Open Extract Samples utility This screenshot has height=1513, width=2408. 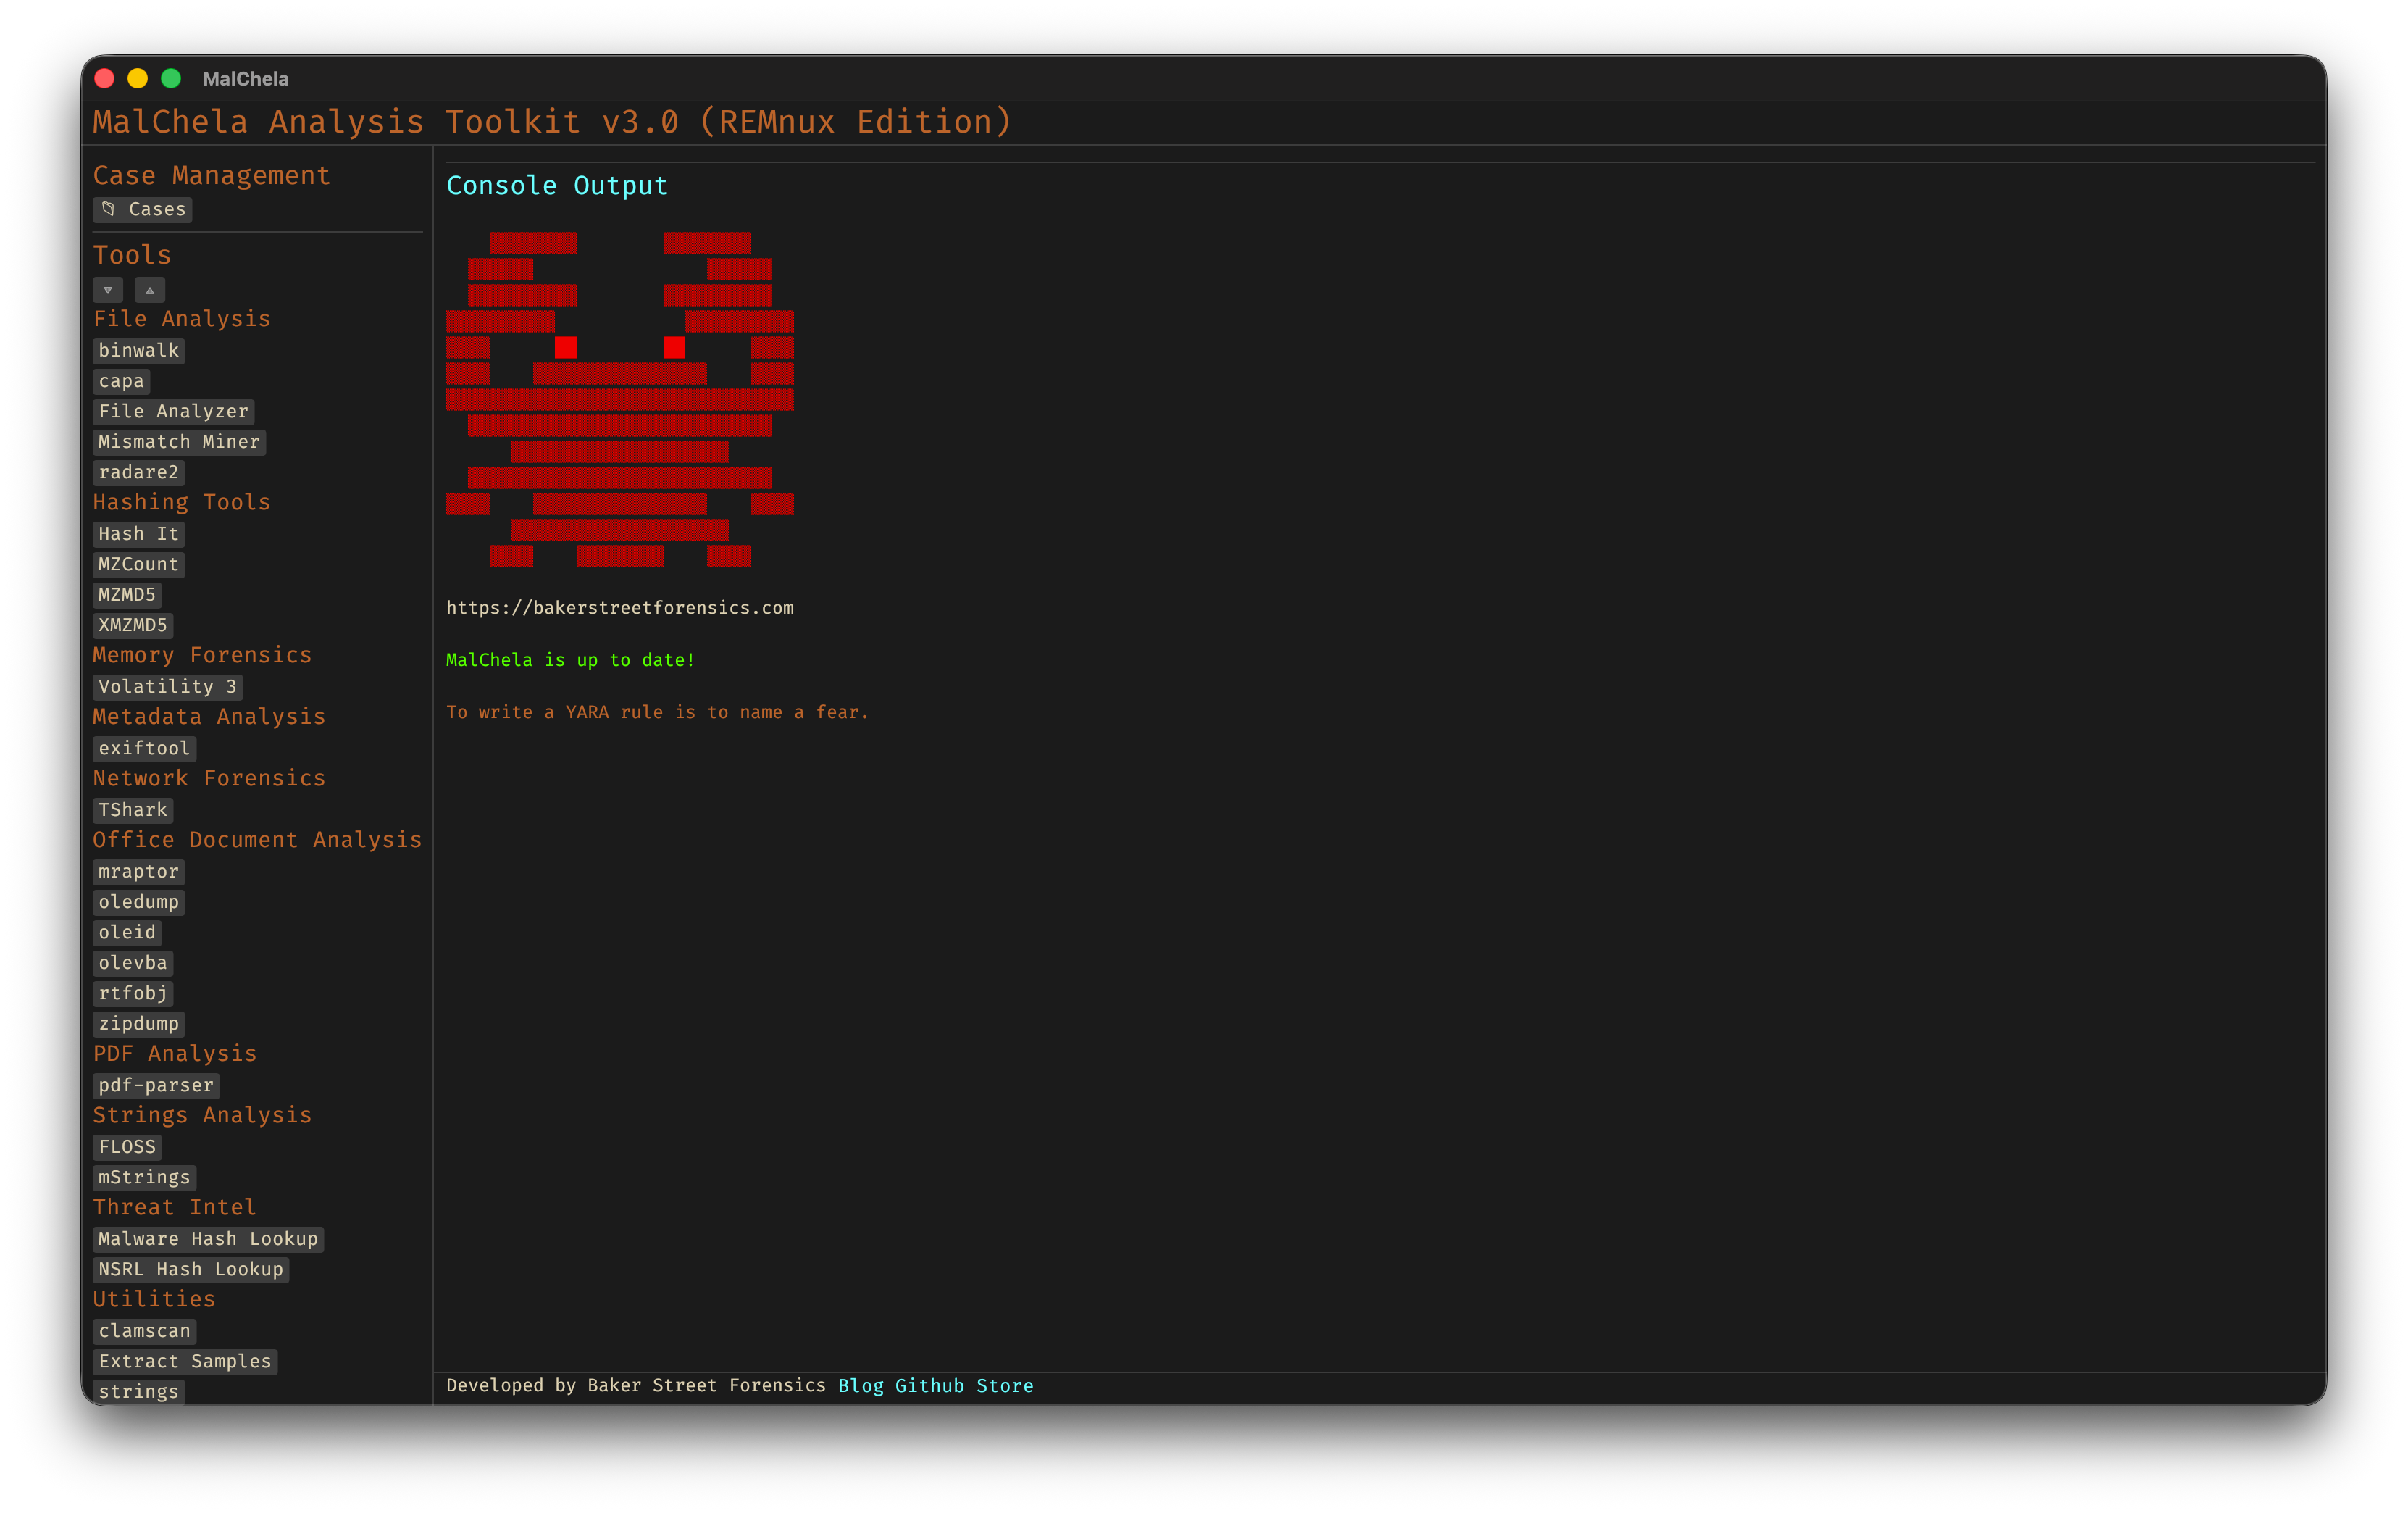(x=185, y=1361)
